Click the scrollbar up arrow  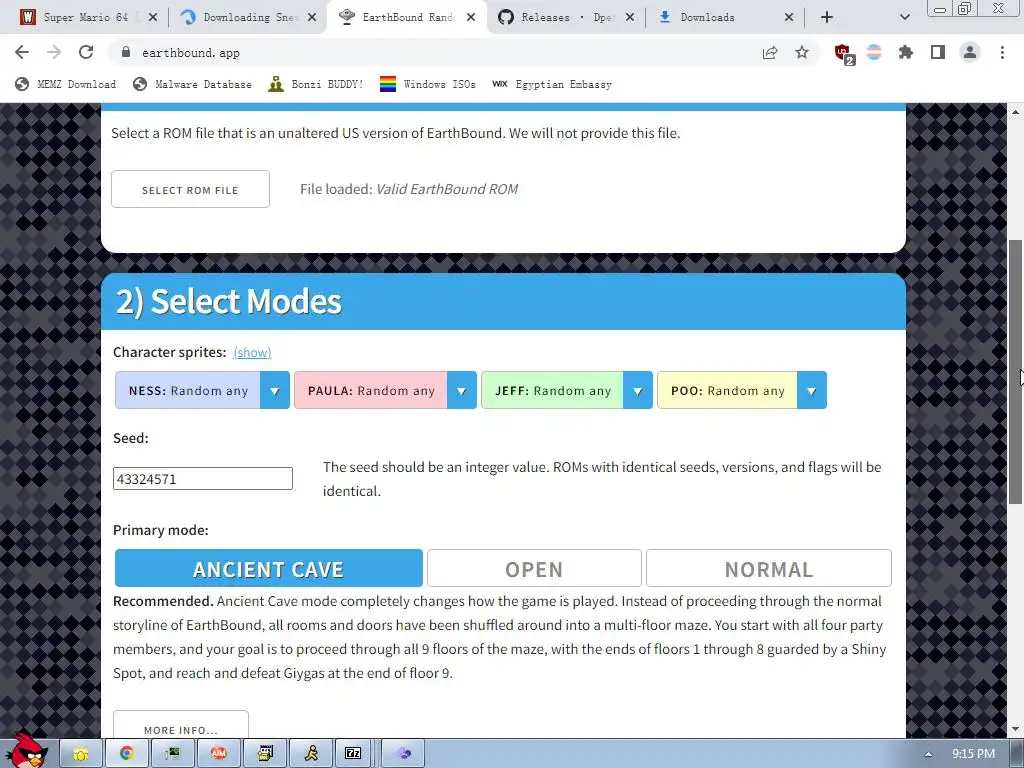[x=1016, y=112]
